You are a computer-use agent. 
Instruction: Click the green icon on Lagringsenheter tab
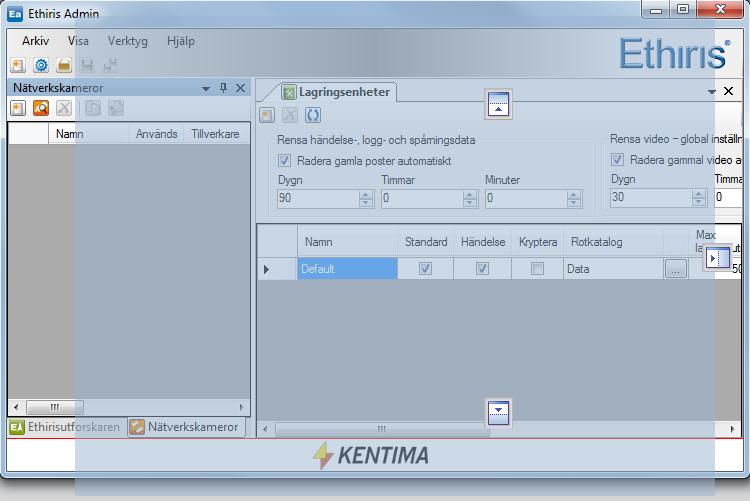[x=288, y=92]
